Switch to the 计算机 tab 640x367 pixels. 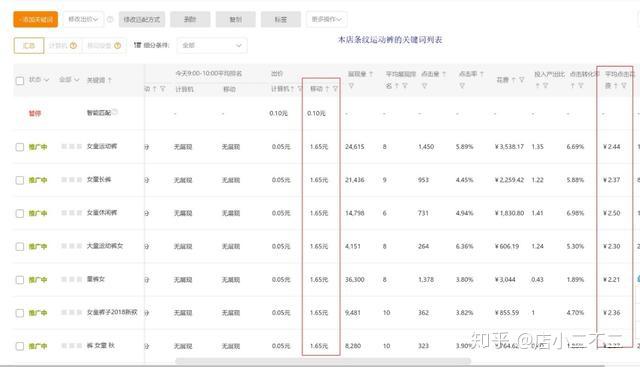pyautogui.click(x=62, y=45)
